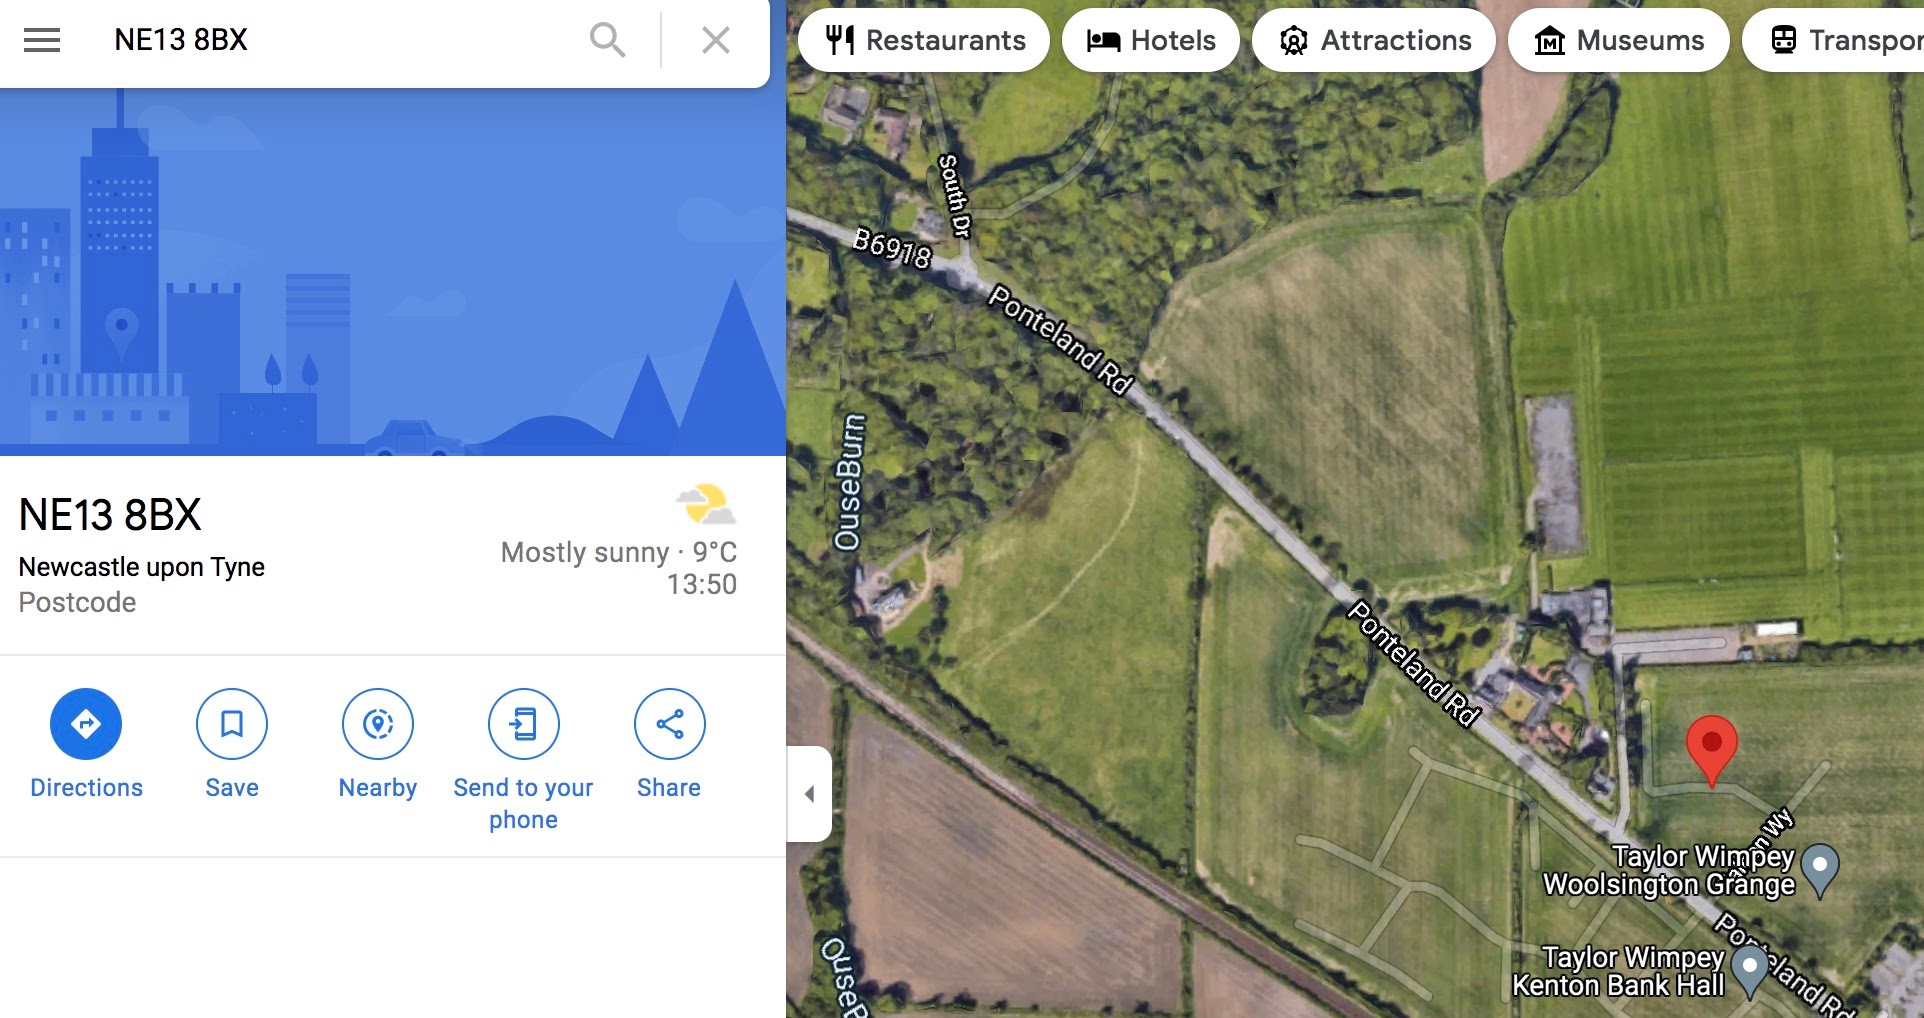This screenshot has width=1924, height=1018.
Task: Filter map by Attractions
Action: [1374, 40]
